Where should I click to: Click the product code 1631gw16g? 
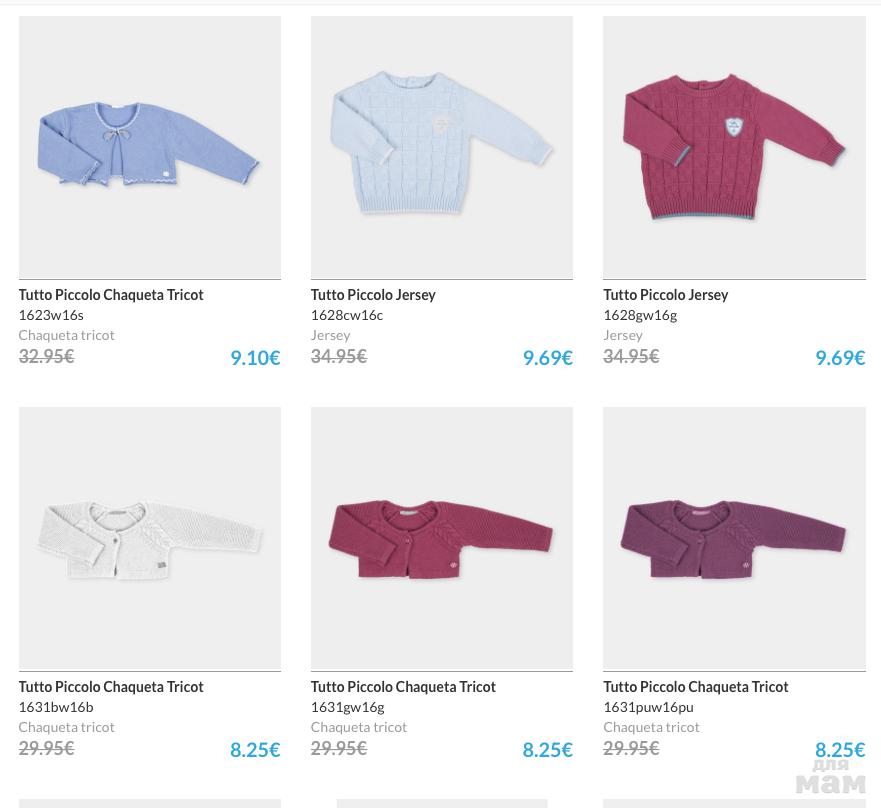tap(347, 707)
